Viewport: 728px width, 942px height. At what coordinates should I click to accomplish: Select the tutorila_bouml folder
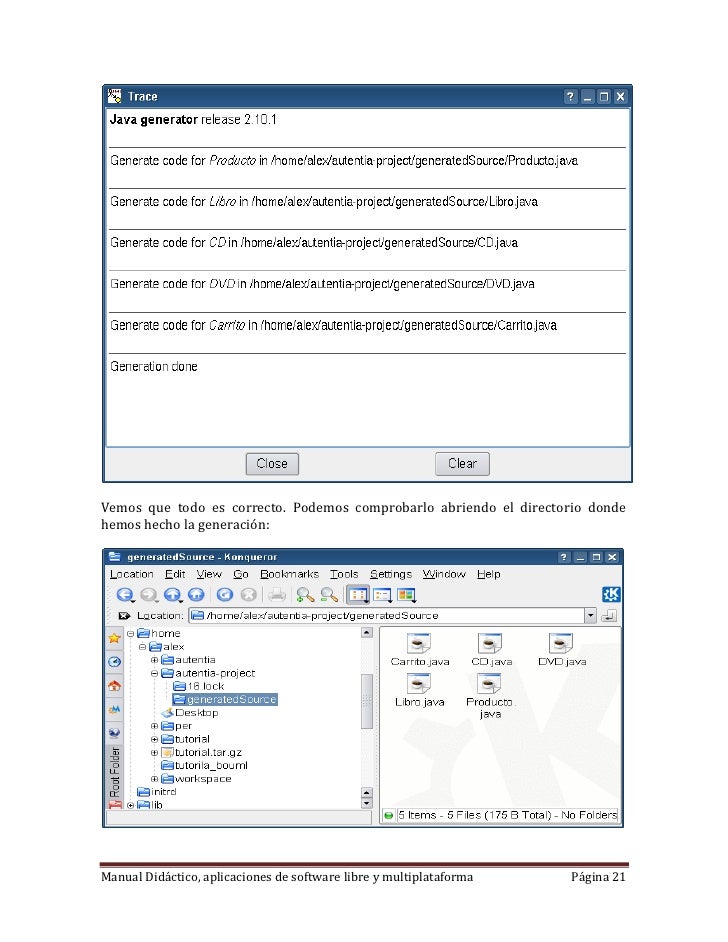(x=204, y=766)
